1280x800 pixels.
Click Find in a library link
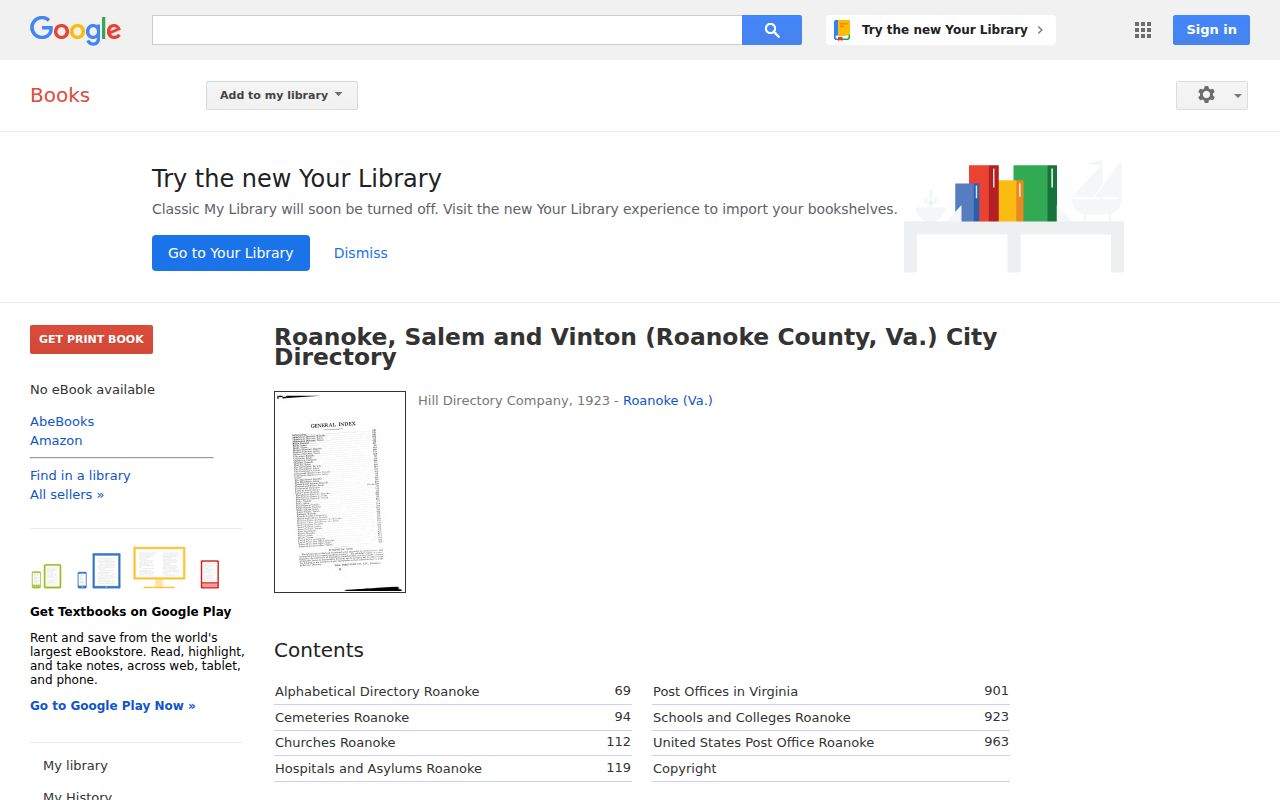[80, 475]
